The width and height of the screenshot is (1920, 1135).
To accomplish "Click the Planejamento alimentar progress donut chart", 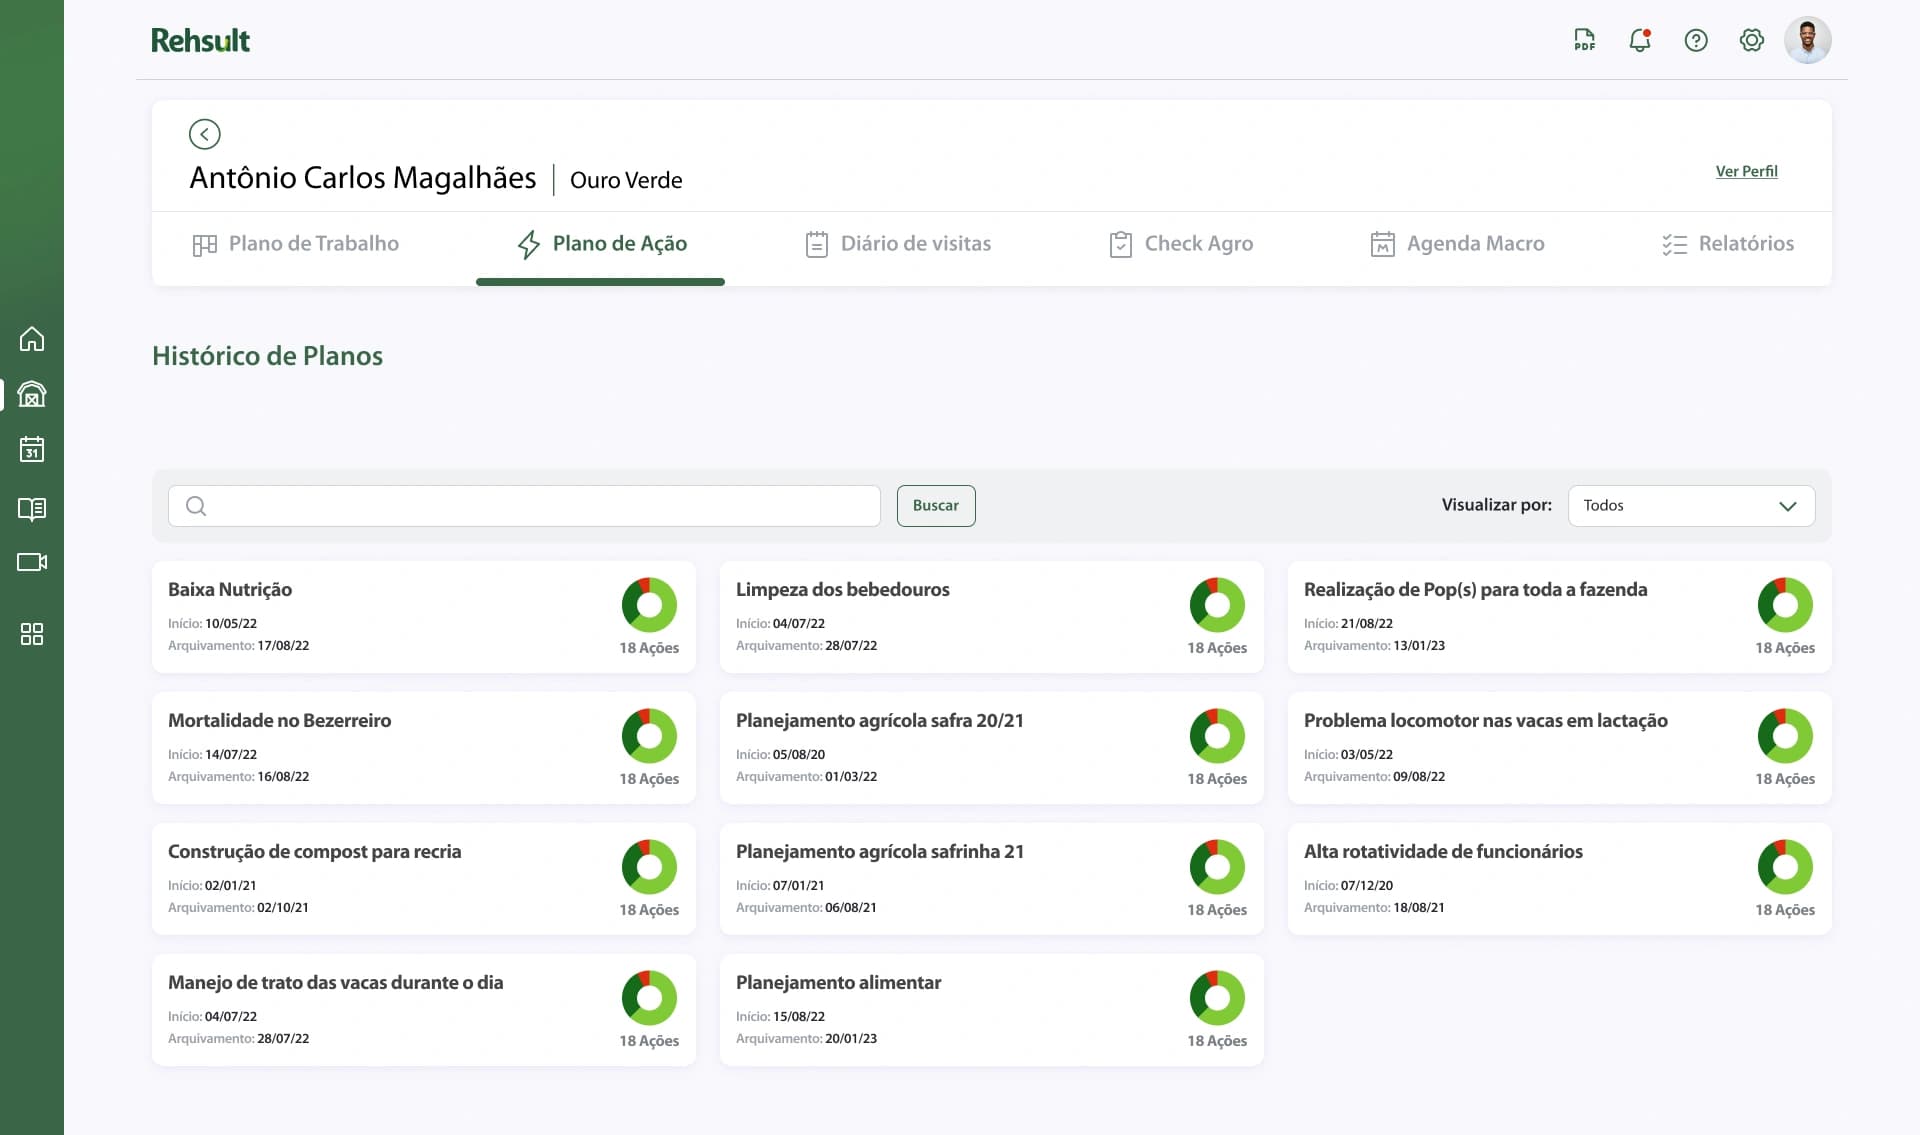I will pyautogui.click(x=1217, y=998).
